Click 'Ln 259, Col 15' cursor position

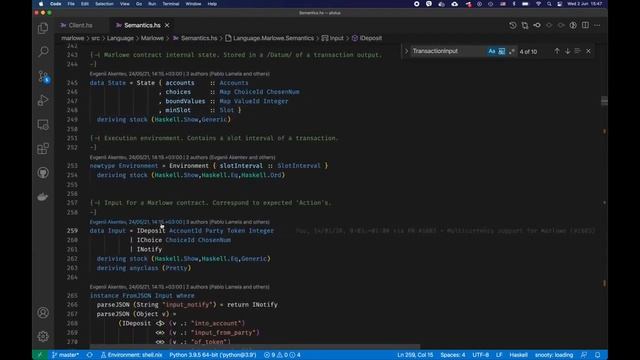tap(415, 355)
